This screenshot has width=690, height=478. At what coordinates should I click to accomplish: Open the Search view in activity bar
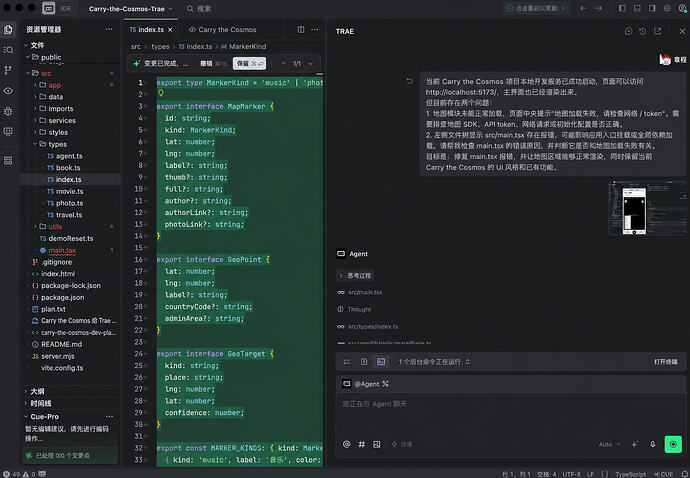[8, 50]
